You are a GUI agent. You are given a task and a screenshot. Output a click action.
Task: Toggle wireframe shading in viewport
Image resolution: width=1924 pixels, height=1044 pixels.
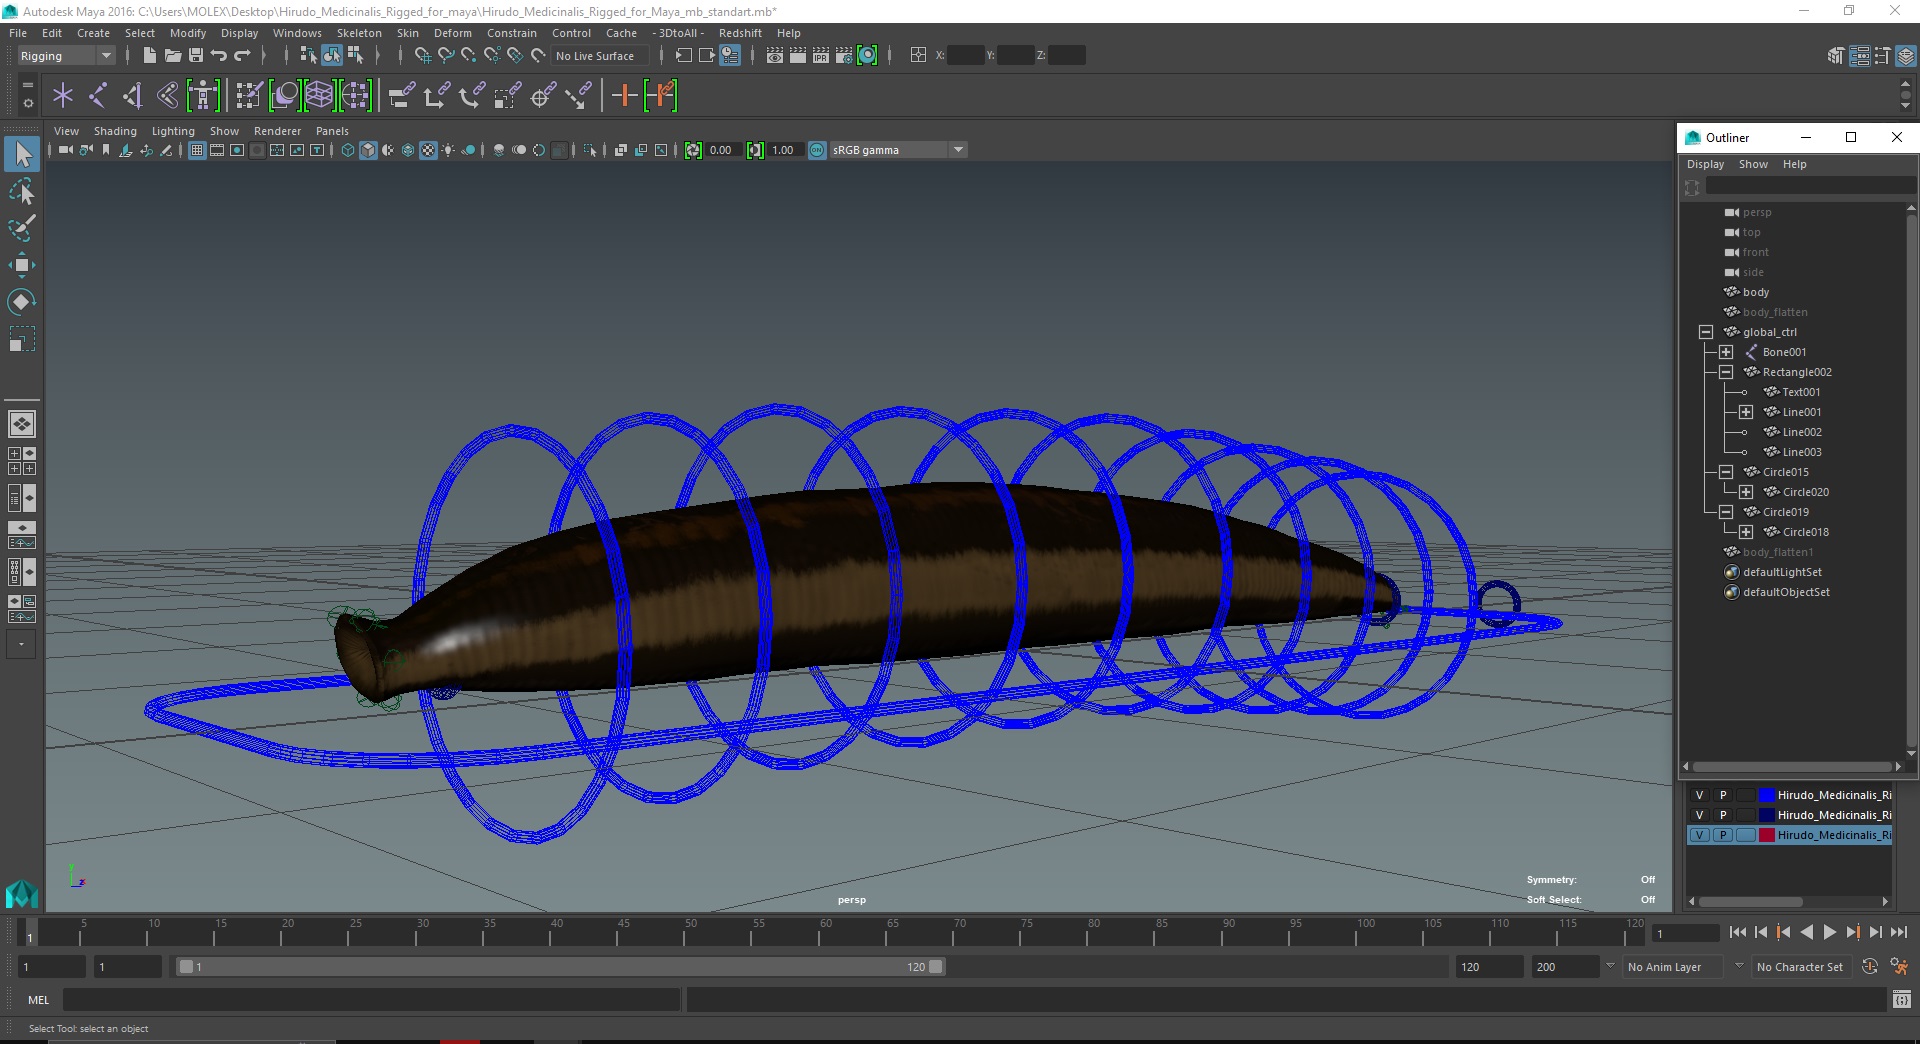pos(348,150)
